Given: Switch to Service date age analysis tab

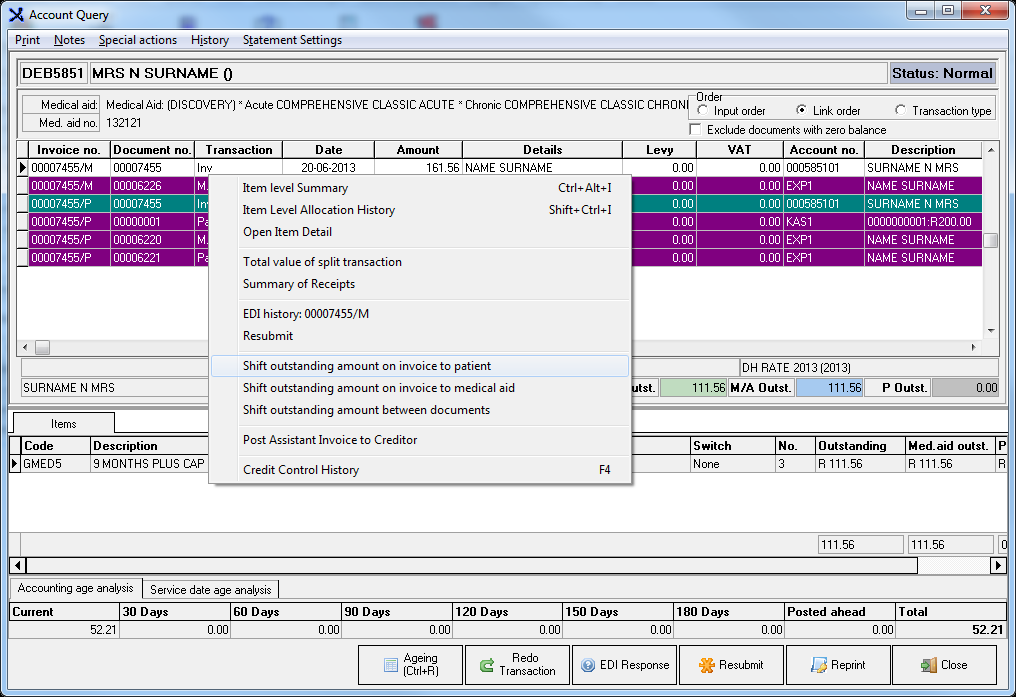Looking at the screenshot, I should (x=210, y=589).
